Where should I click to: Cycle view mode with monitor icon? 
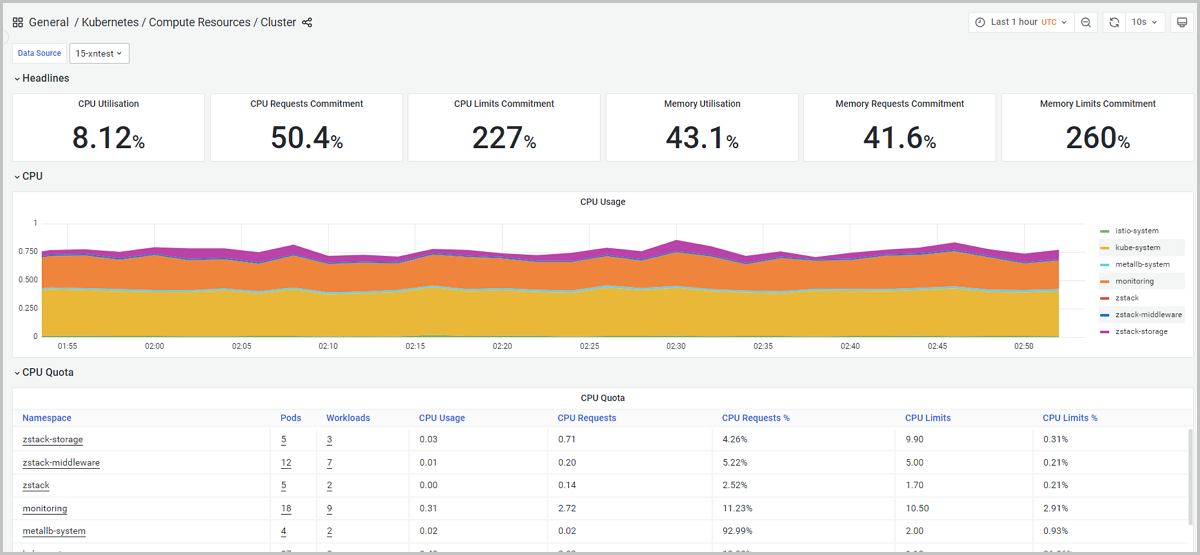(x=1182, y=22)
